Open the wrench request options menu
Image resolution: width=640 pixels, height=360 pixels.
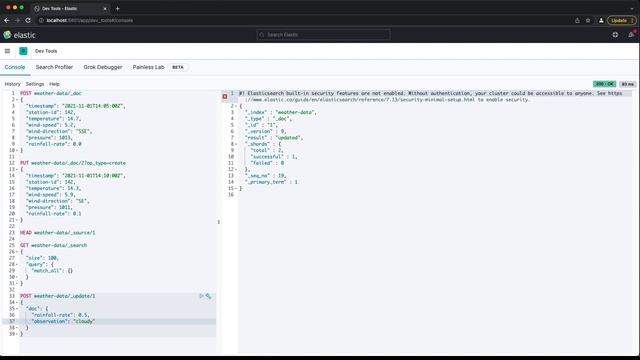pos(209,296)
